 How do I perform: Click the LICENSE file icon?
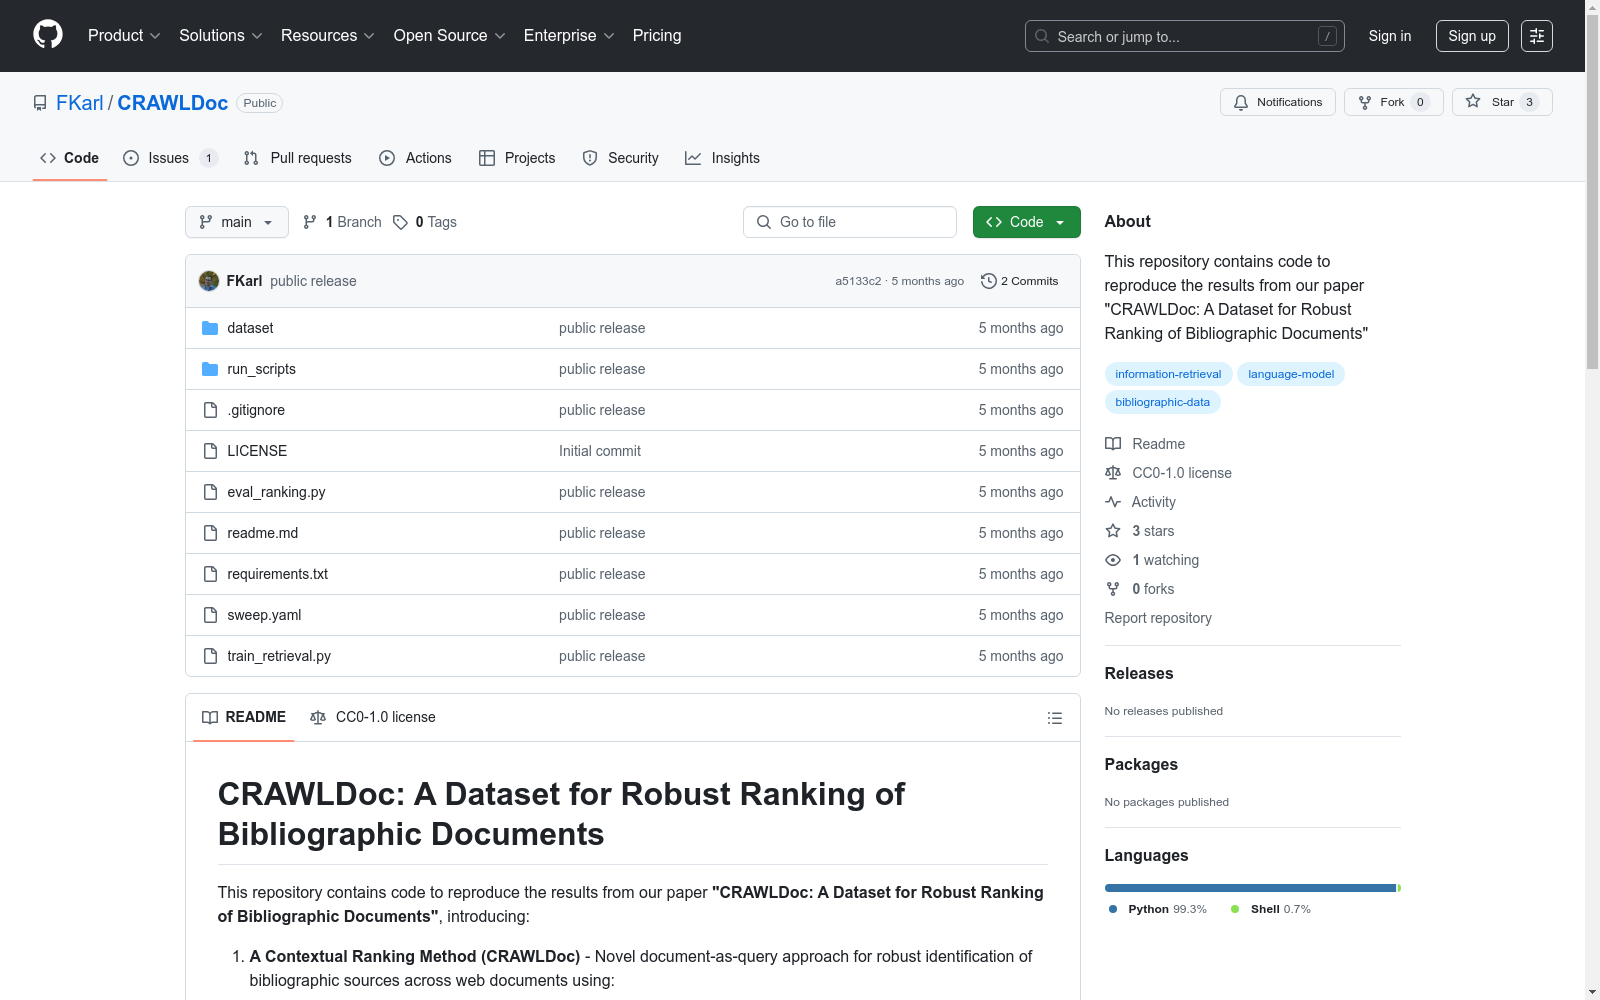(x=210, y=451)
